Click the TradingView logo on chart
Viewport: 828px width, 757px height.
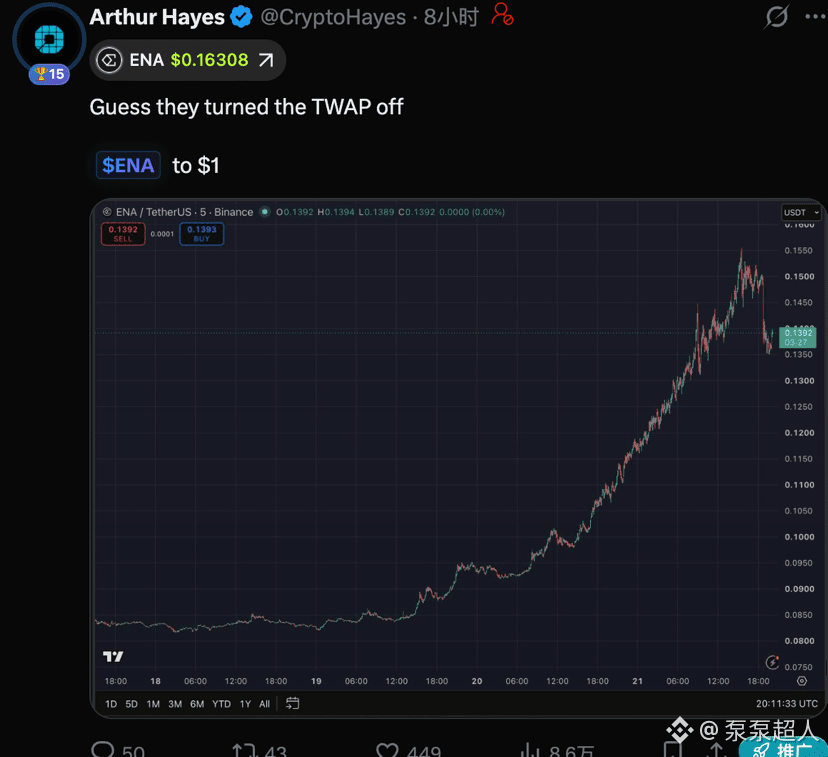112,656
